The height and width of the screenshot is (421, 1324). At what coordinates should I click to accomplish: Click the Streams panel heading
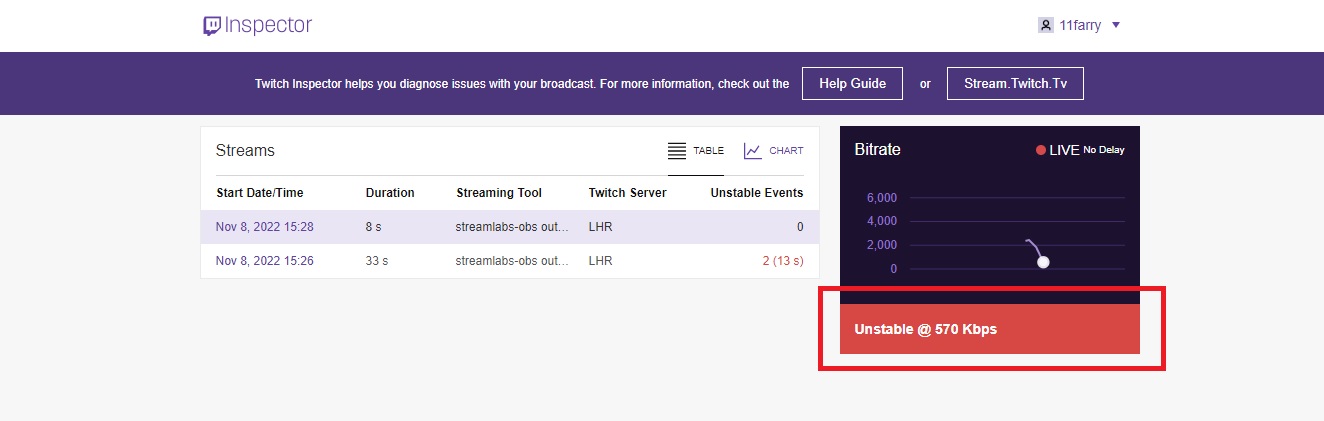245,150
